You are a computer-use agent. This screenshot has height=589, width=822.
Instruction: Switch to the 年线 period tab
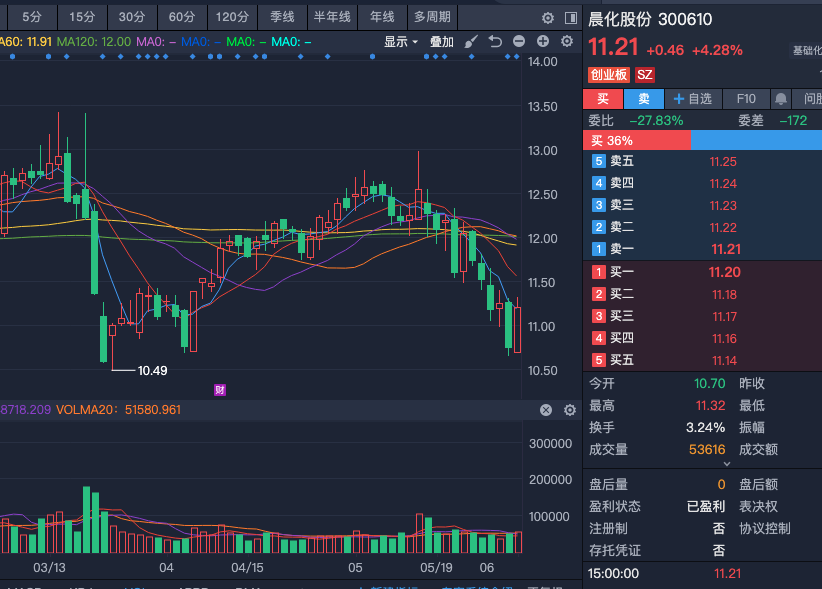pos(382,17)
